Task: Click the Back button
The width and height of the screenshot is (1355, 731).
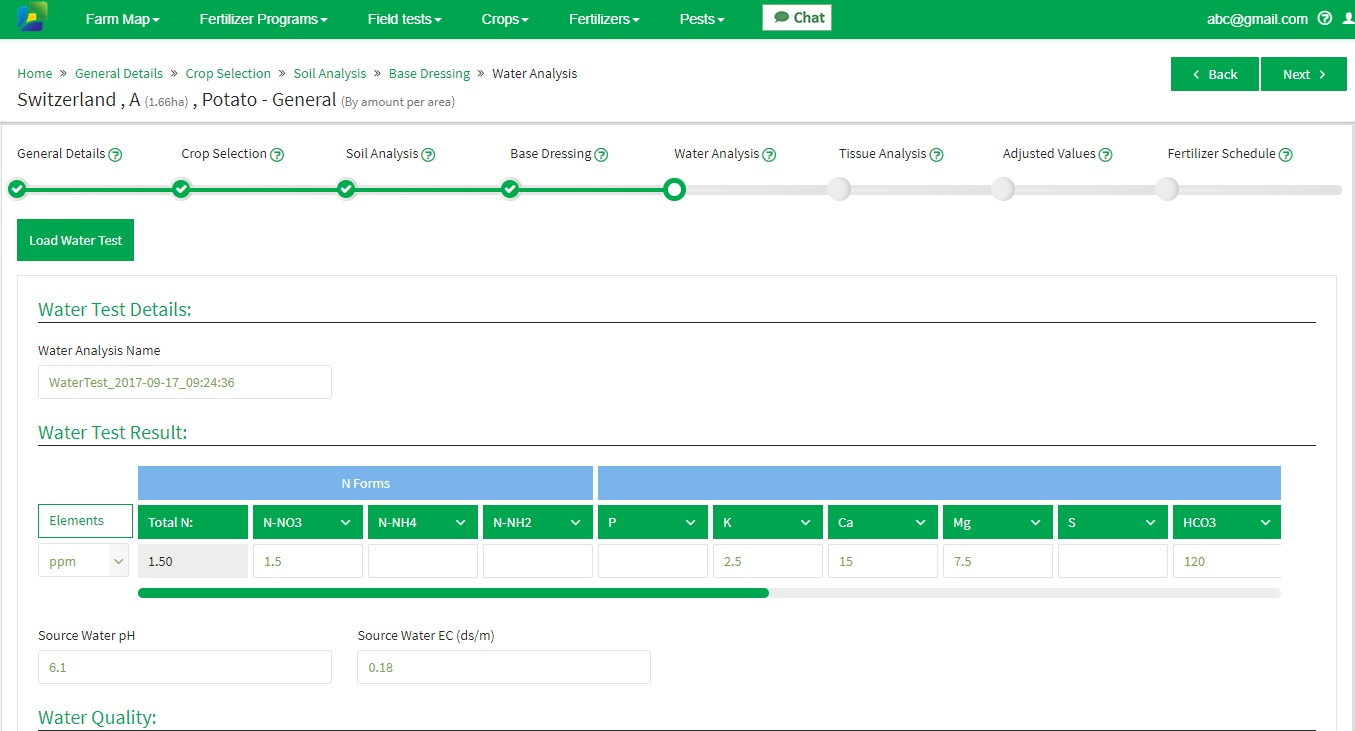Action: tap(1215, 74)
